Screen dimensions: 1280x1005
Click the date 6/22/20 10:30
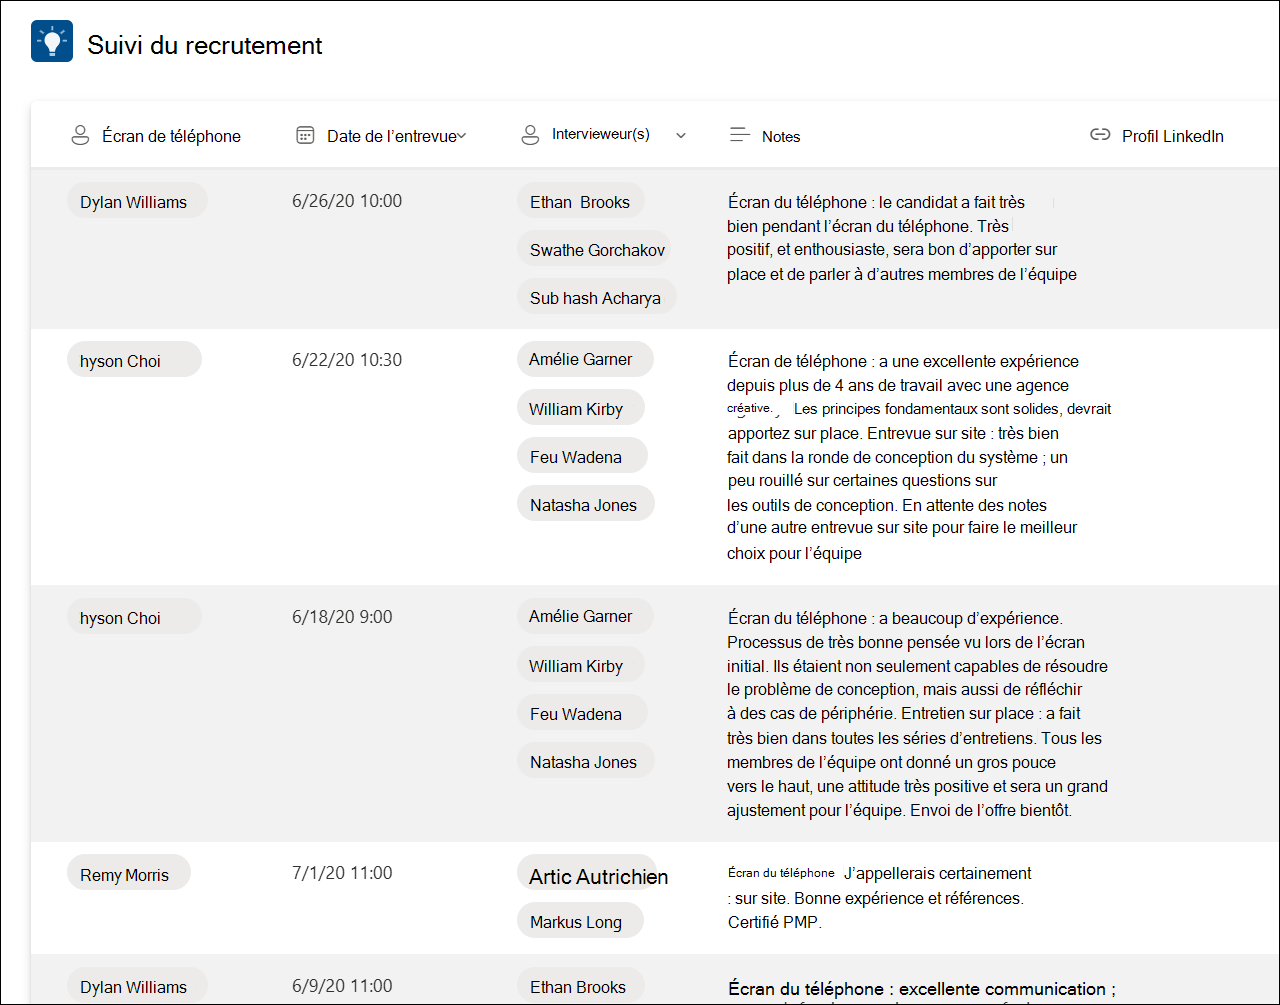coord(347,360)
